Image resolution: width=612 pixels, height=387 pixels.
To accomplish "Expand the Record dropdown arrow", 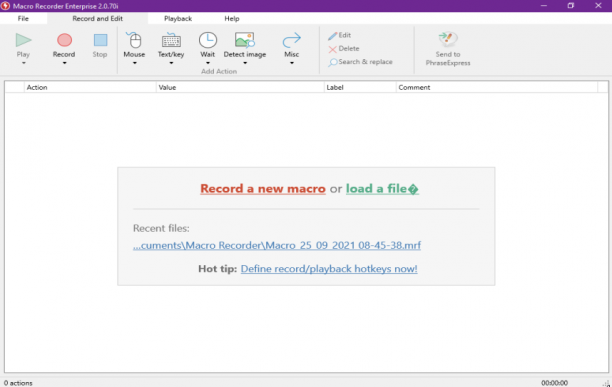I will [x=64, y=63].
